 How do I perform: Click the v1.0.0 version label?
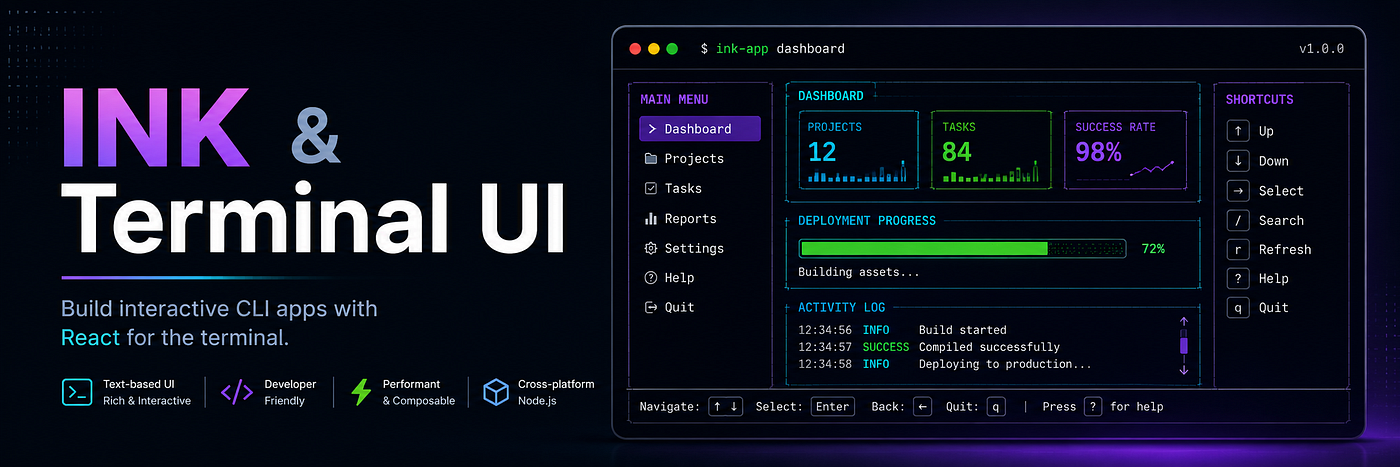(1321, 48)
